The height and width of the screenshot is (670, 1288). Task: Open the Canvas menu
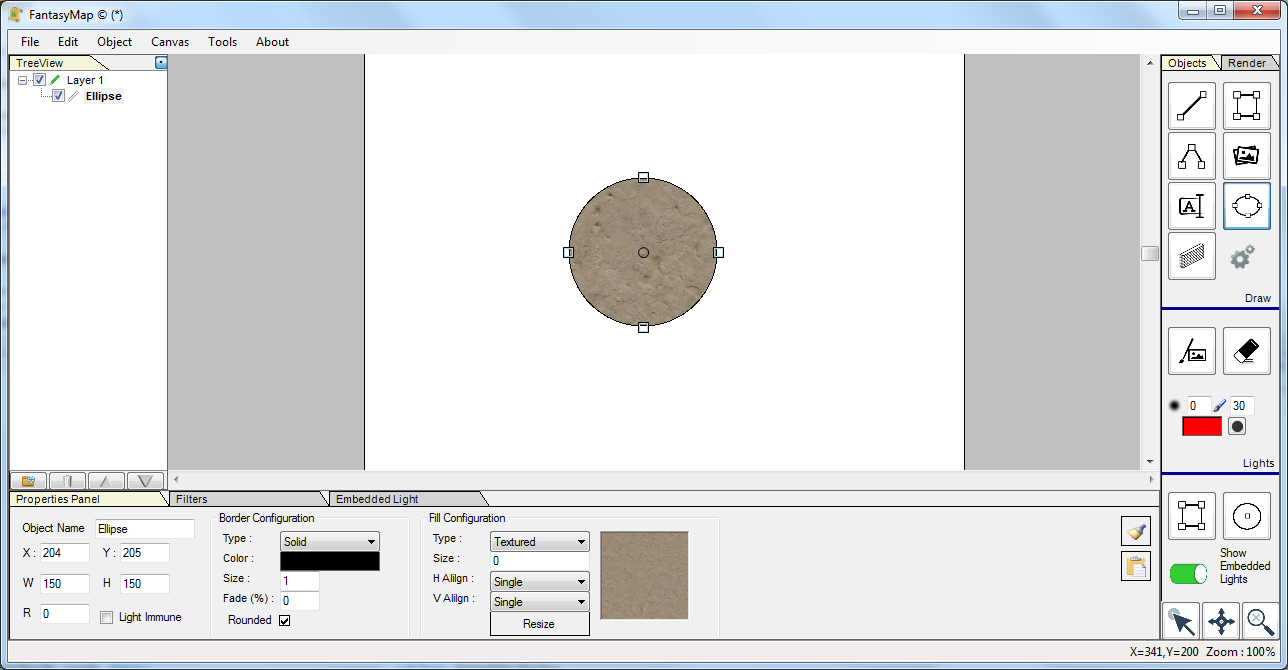click(170, 42)
